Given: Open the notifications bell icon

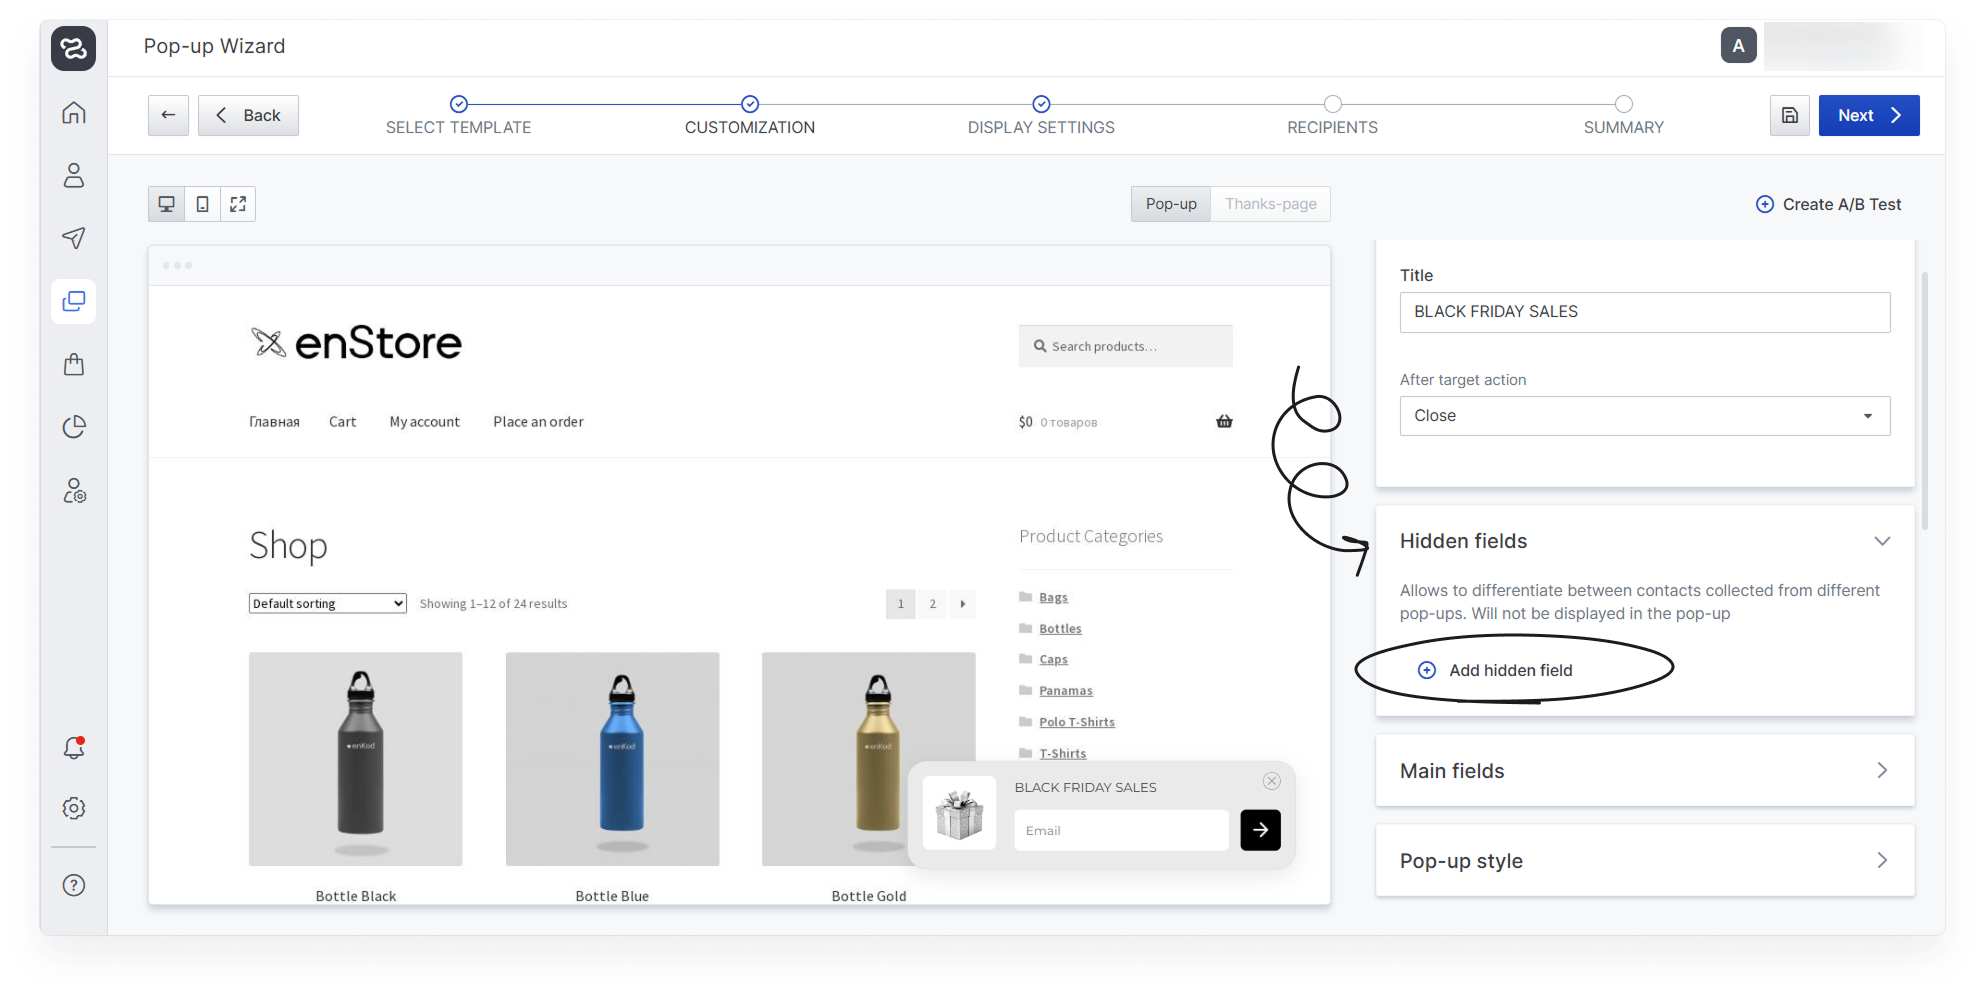Looking at the screenshot, I should (74, 748).
